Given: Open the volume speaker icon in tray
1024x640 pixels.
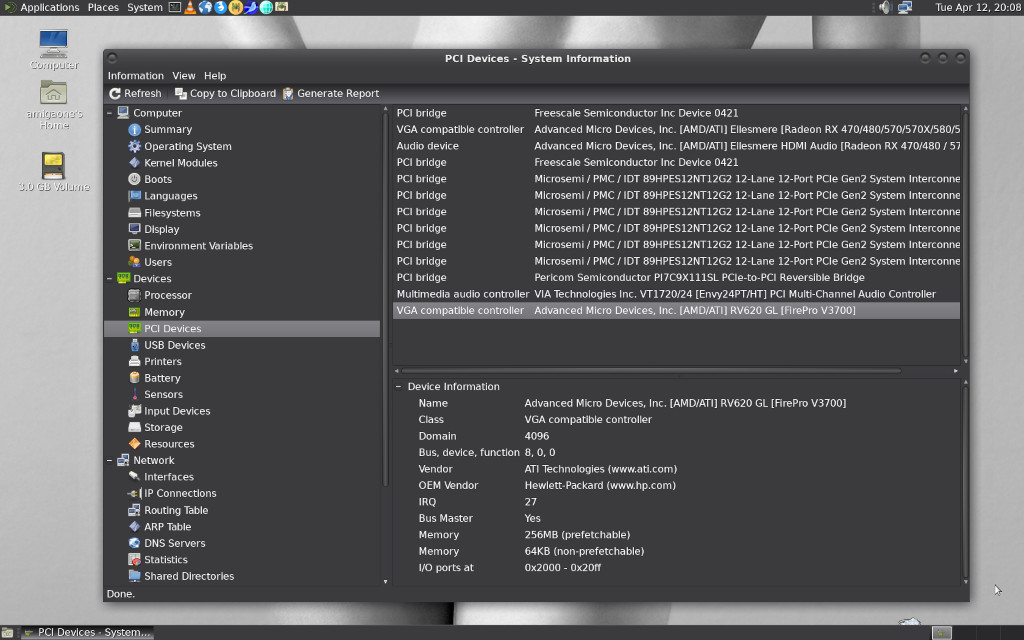Looking at the screenshot, I should tap(885, 7).
